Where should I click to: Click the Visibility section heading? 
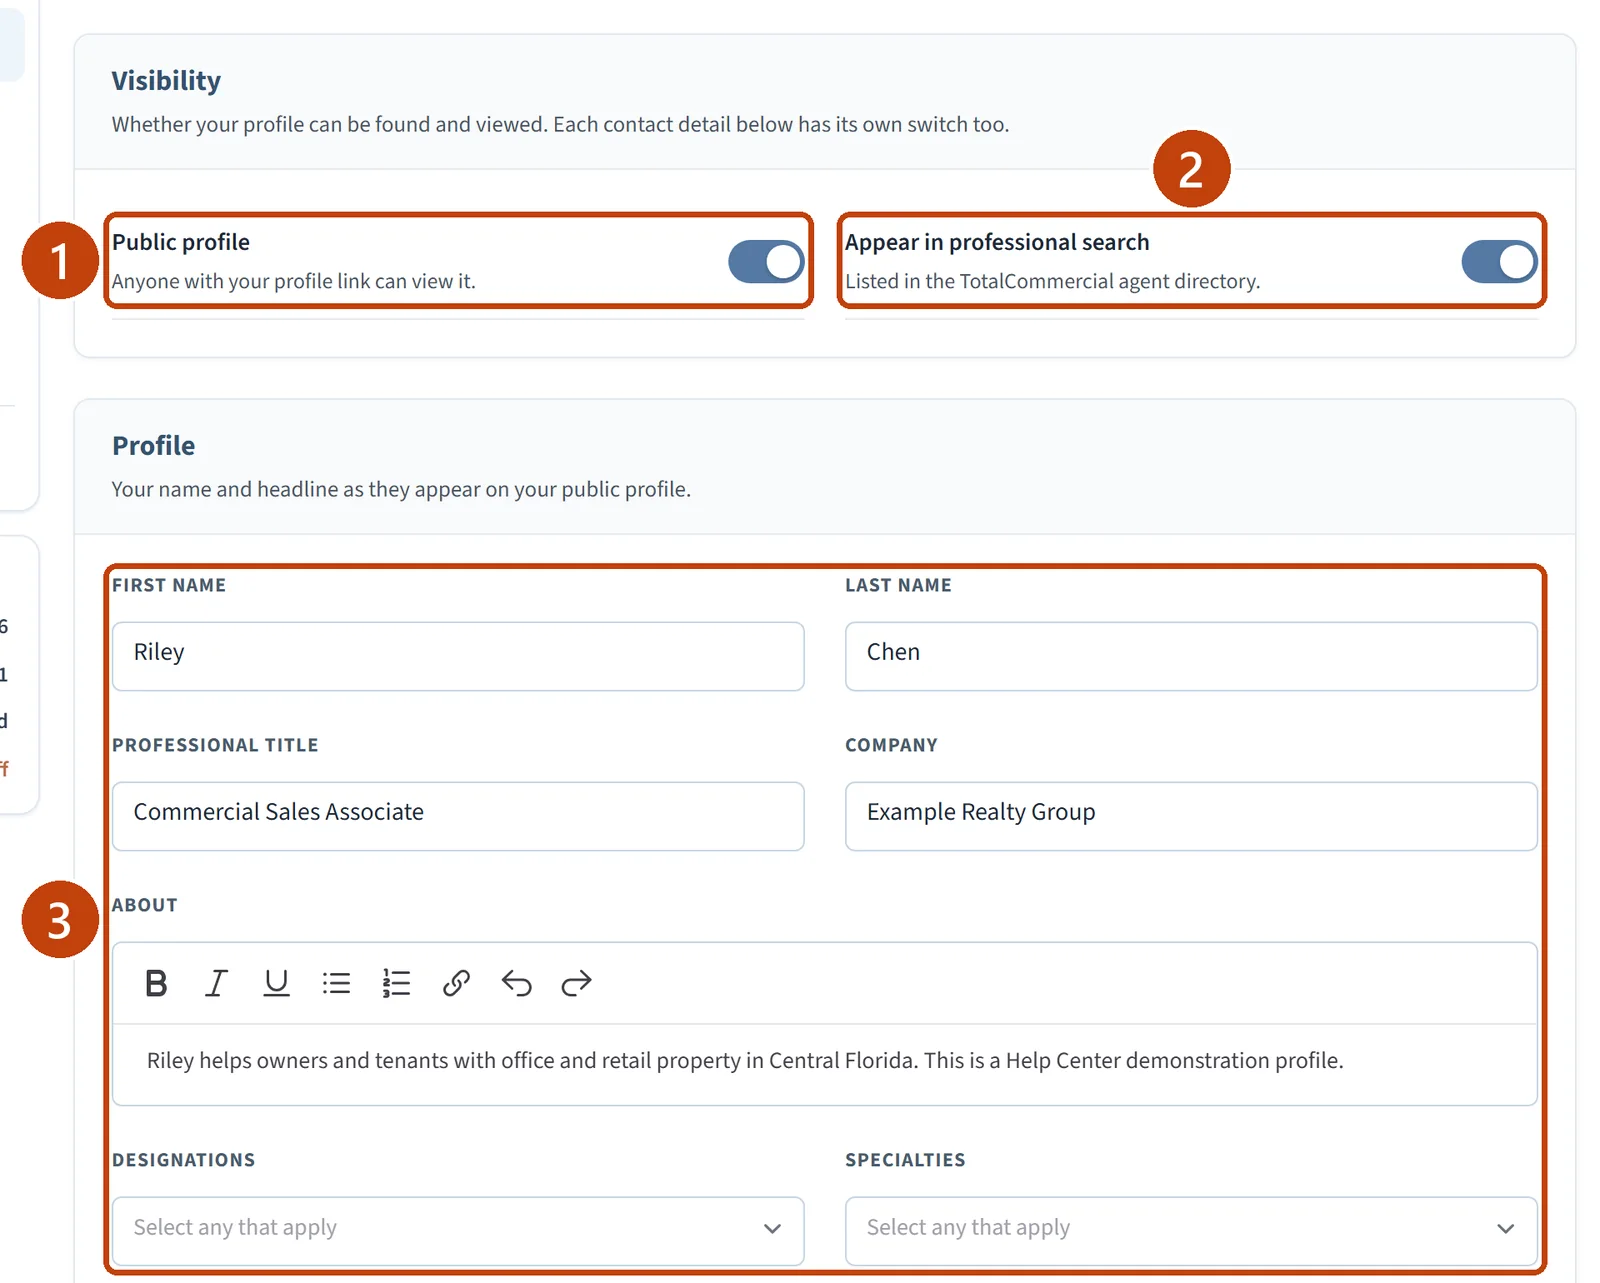(166, 81)
